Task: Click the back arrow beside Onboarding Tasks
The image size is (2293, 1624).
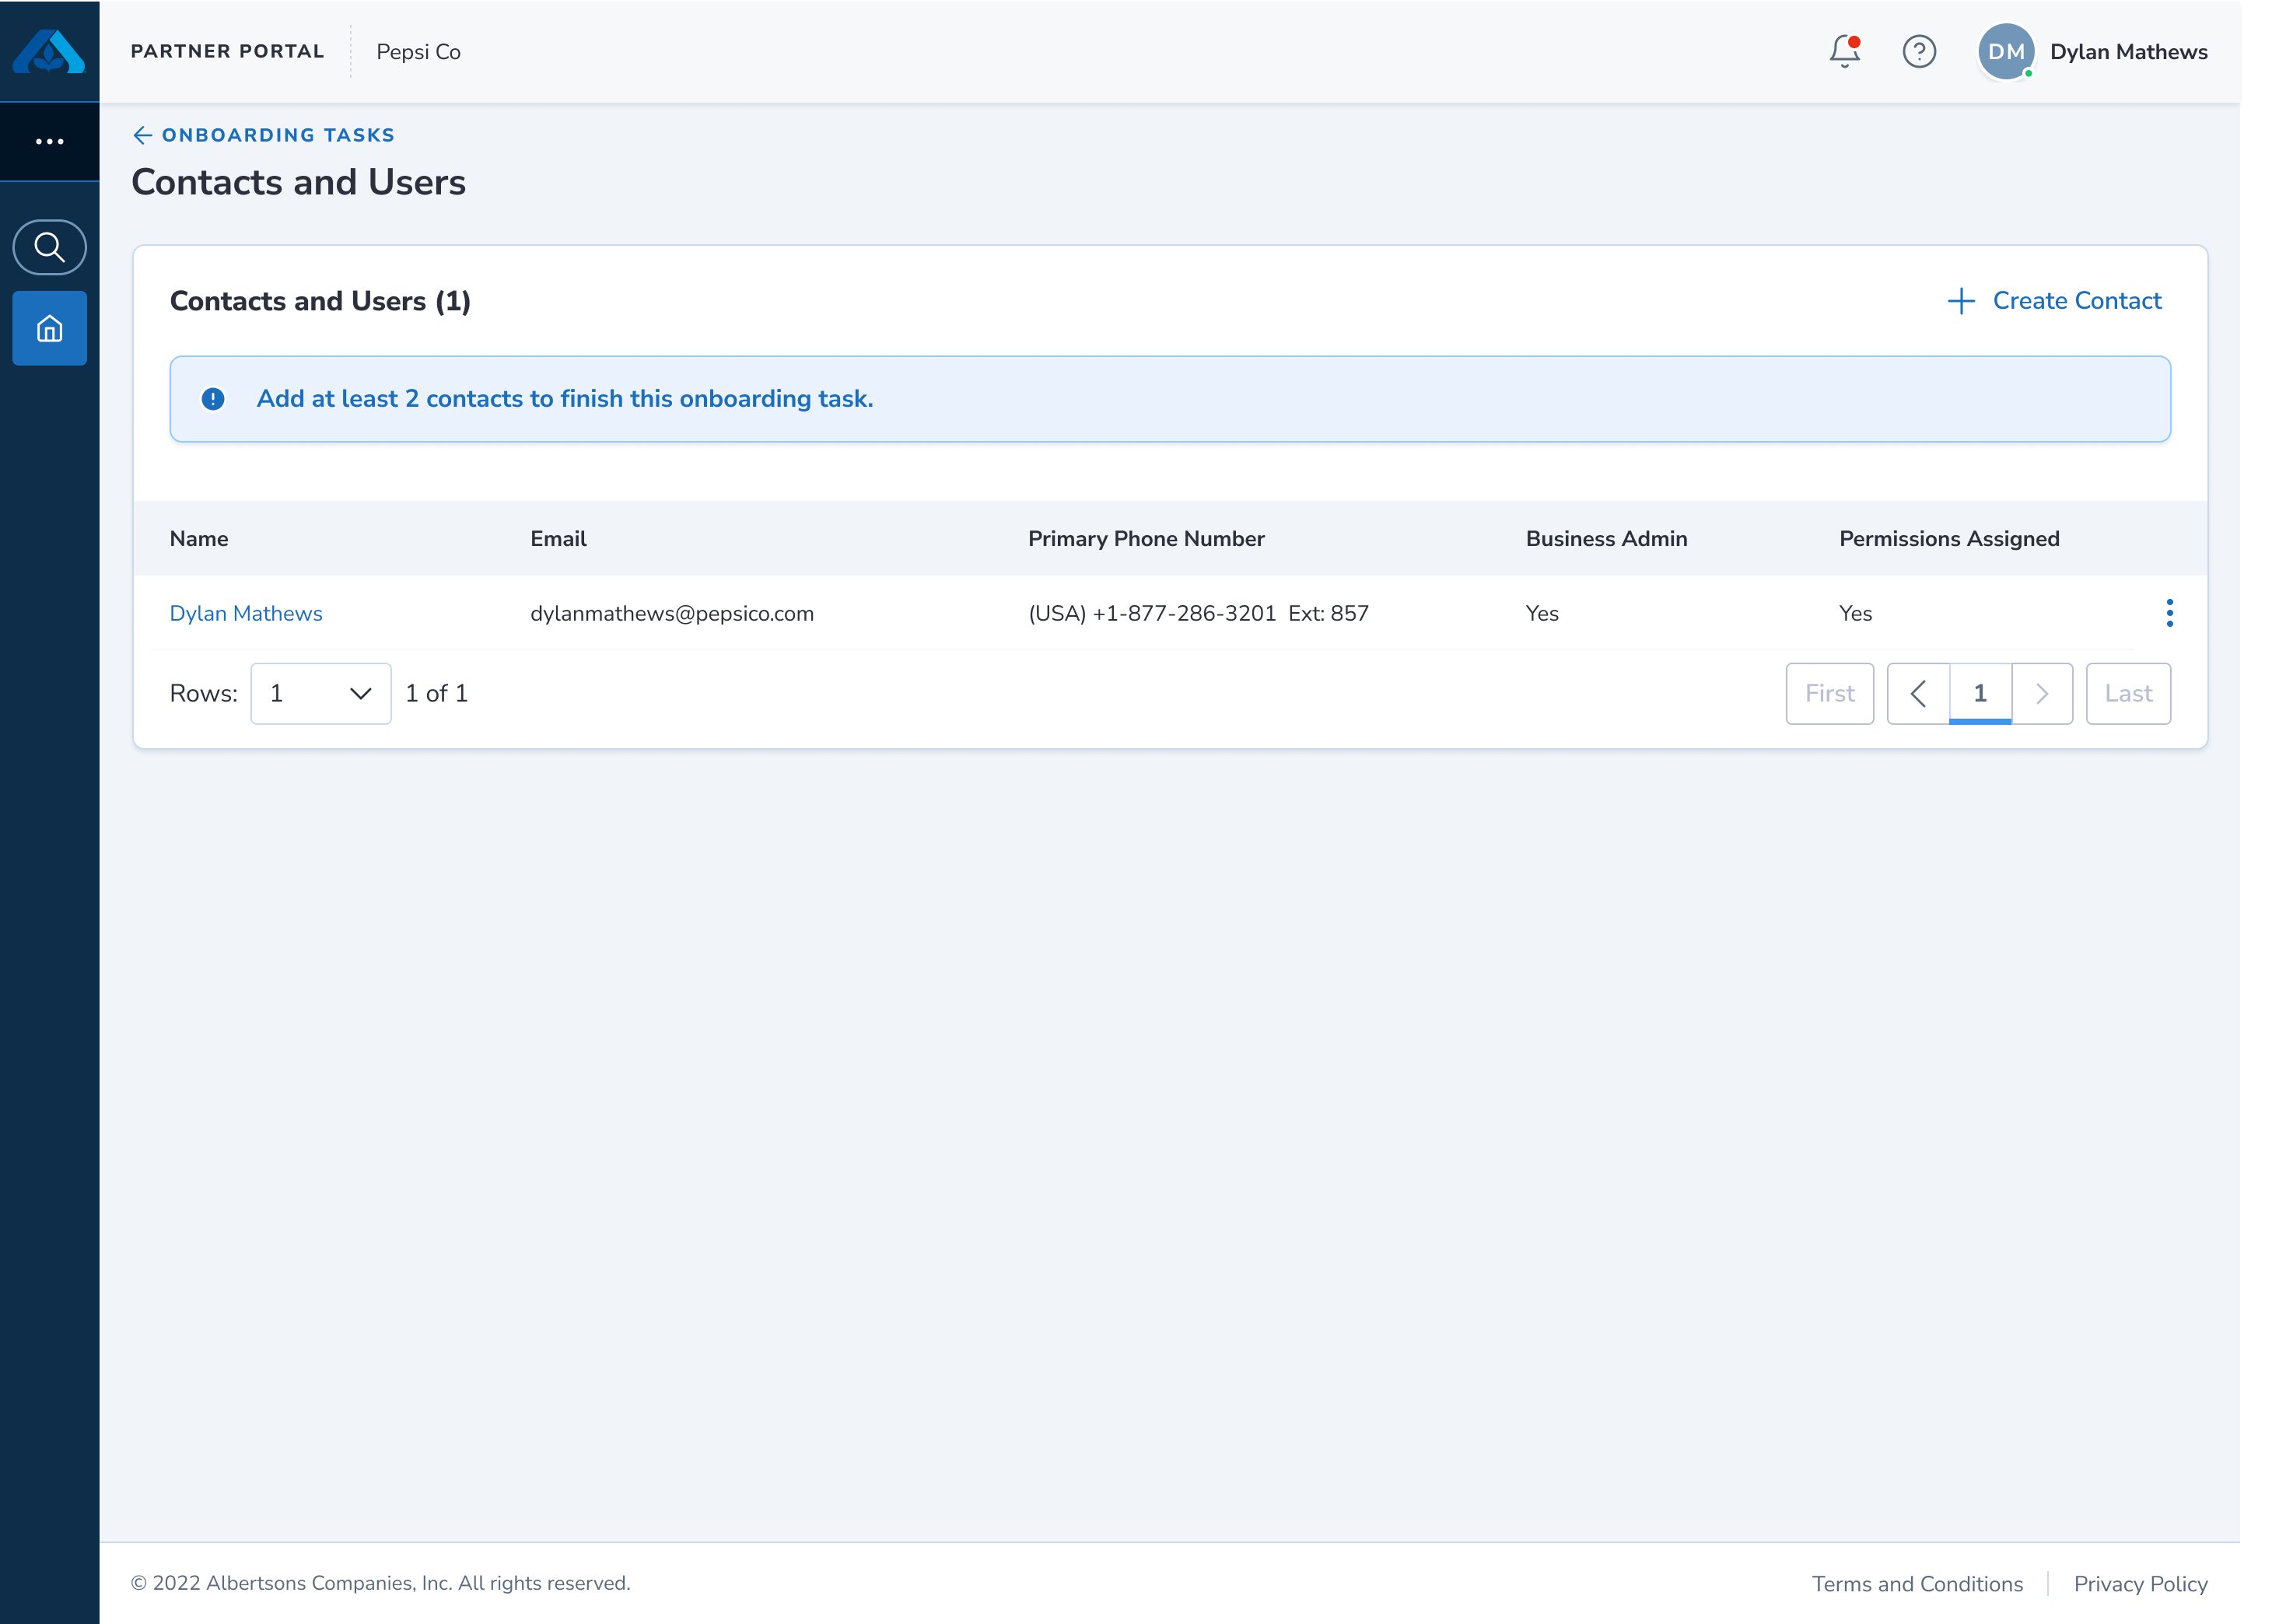Action: [x=143, y=135]
